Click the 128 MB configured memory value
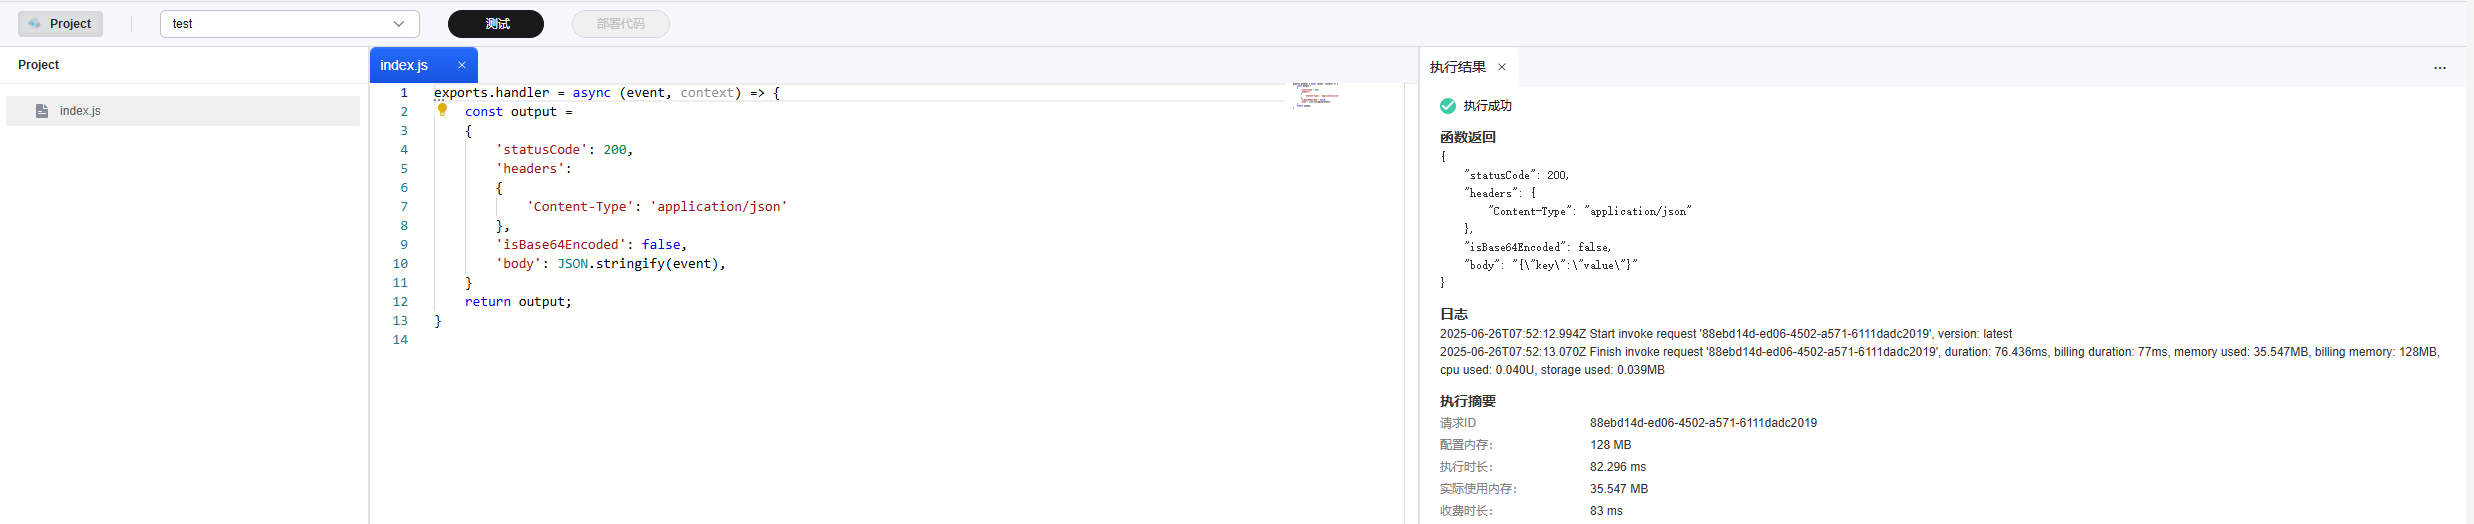 [x=1611, y=445]
